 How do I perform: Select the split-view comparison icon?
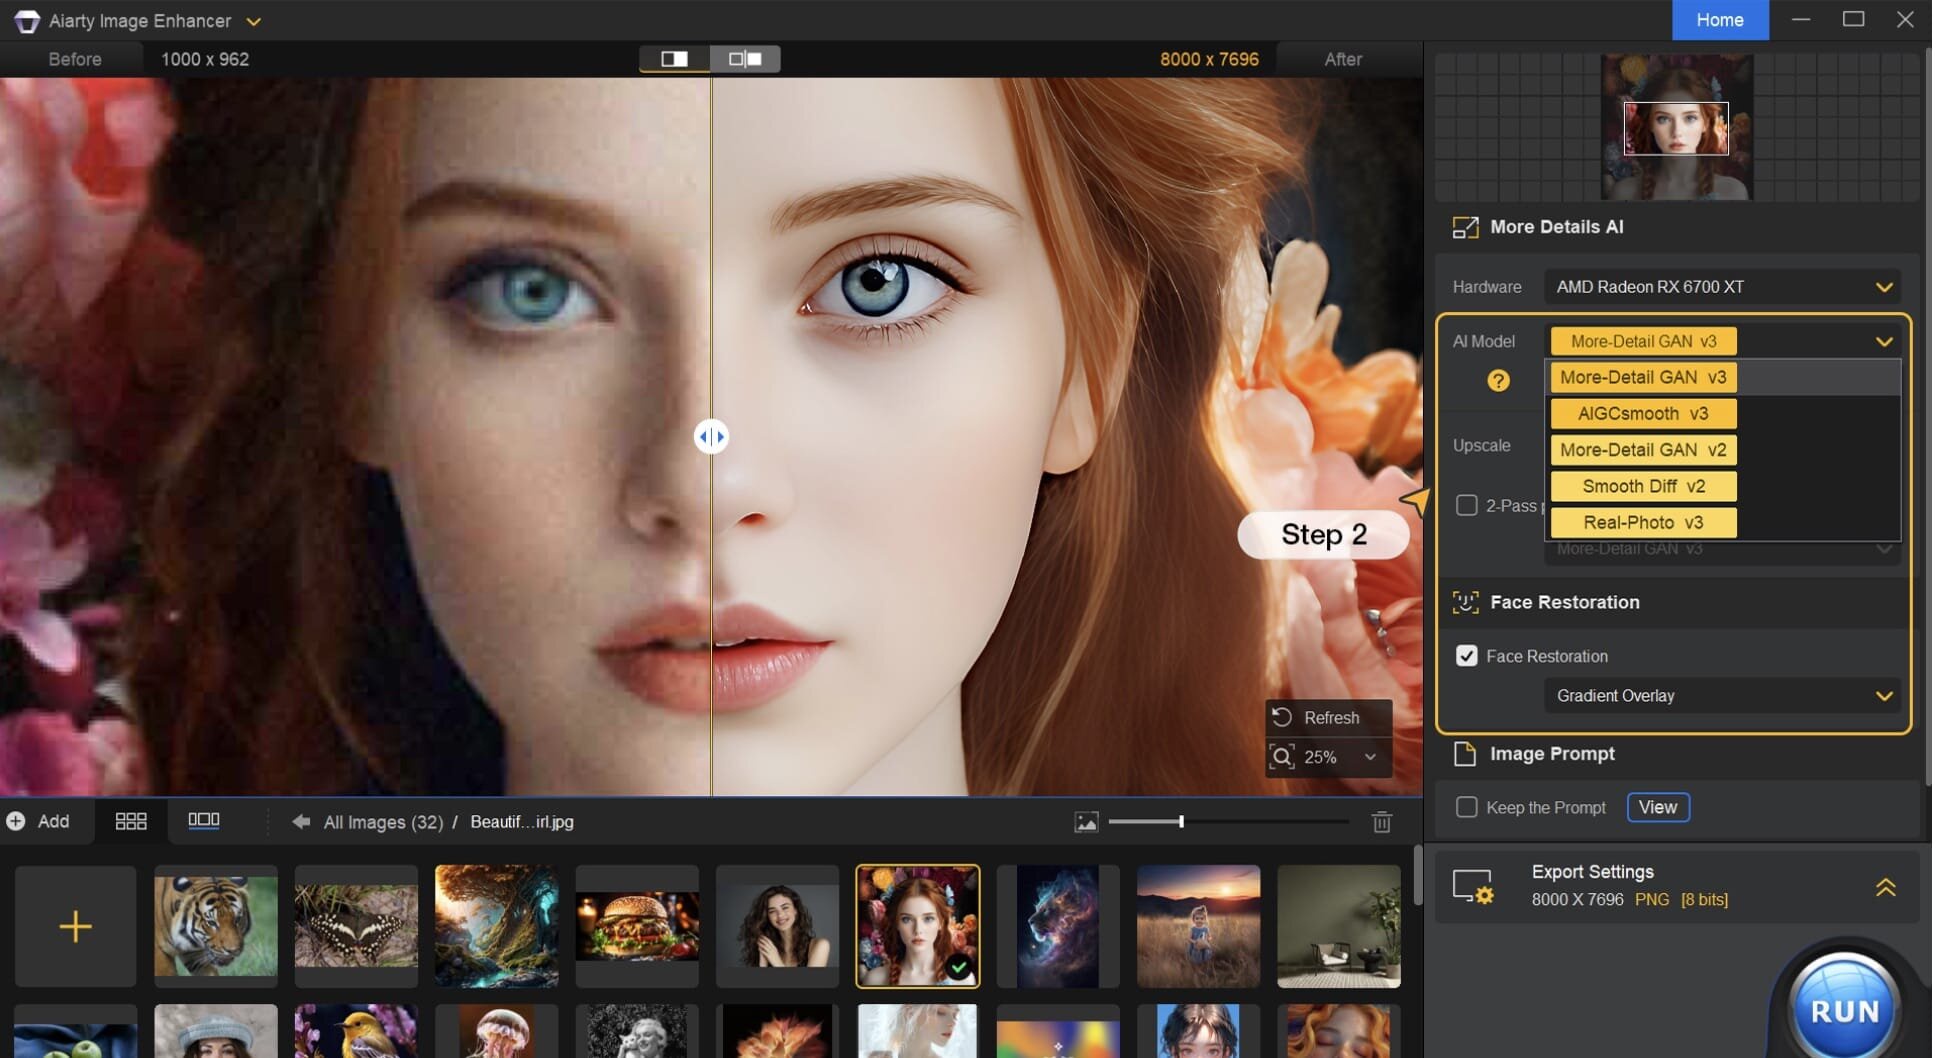[x=674, y=59]
